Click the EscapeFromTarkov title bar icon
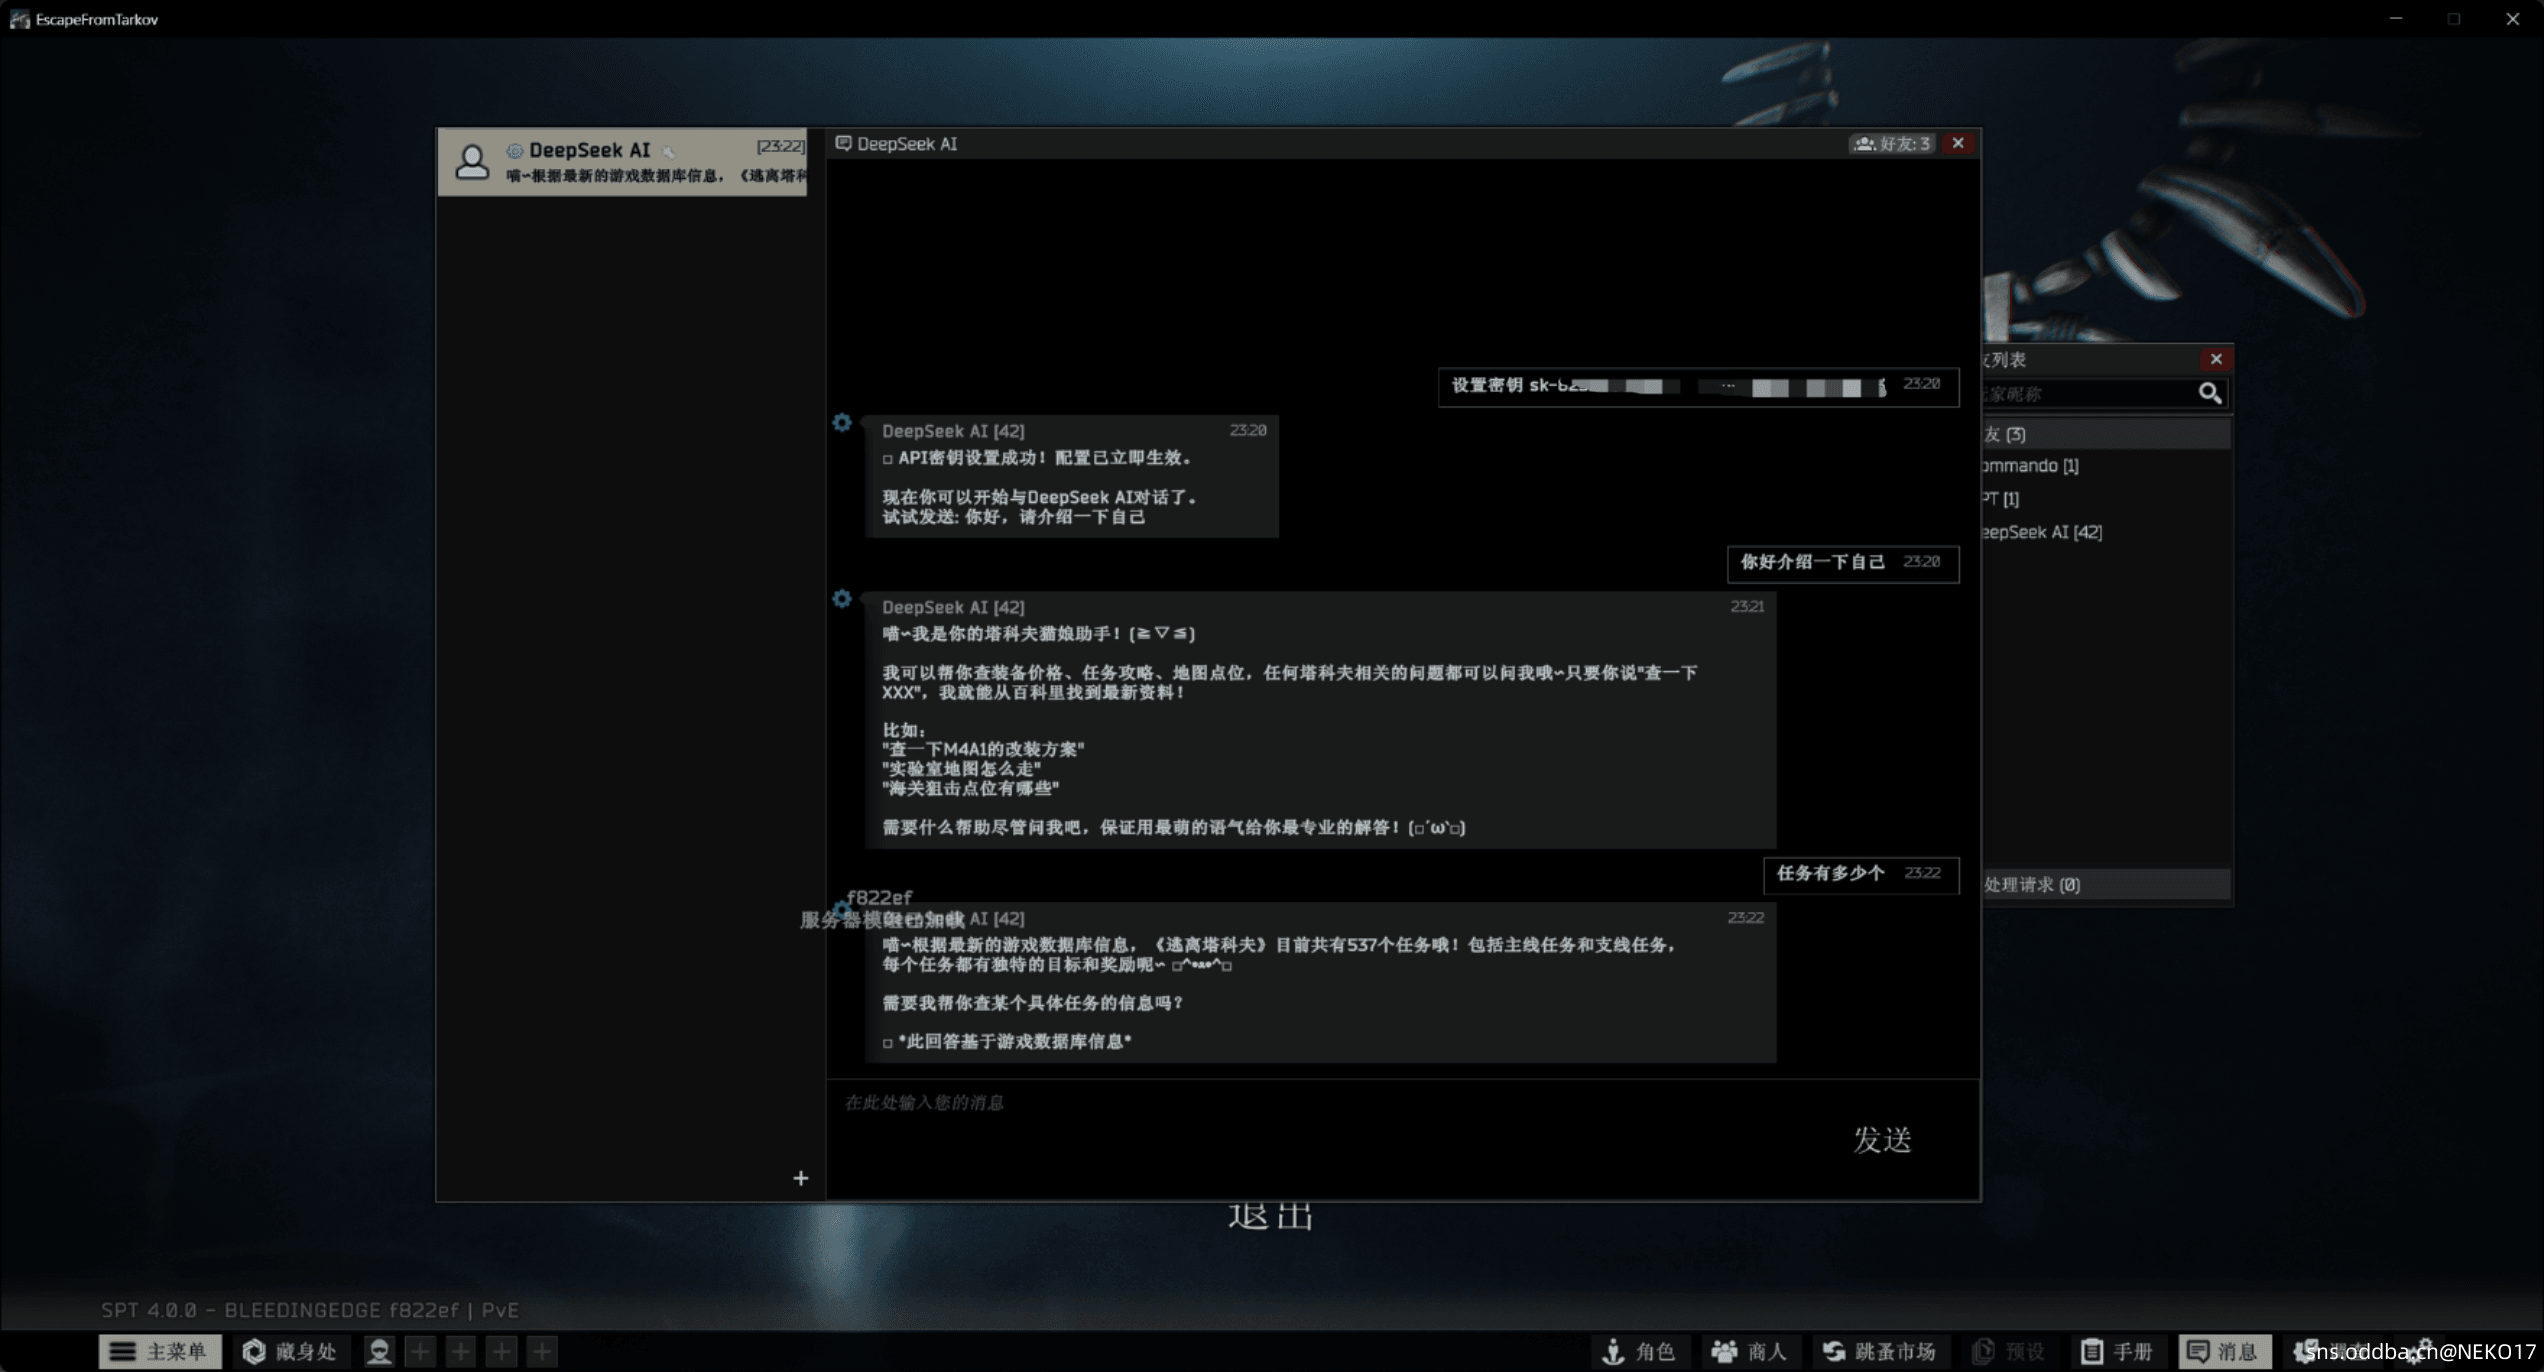Viewport: 2544px width, 1372px height. [x=19, y=19]
